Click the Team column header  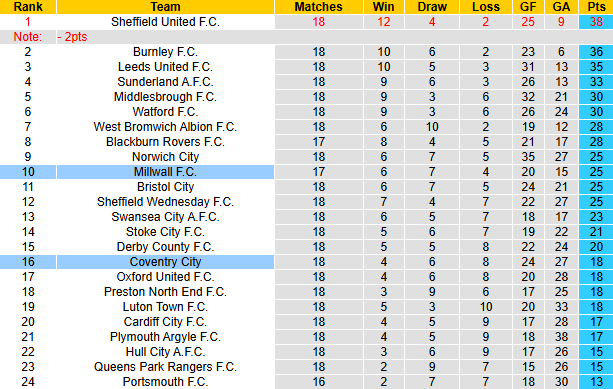pos(165,7)
